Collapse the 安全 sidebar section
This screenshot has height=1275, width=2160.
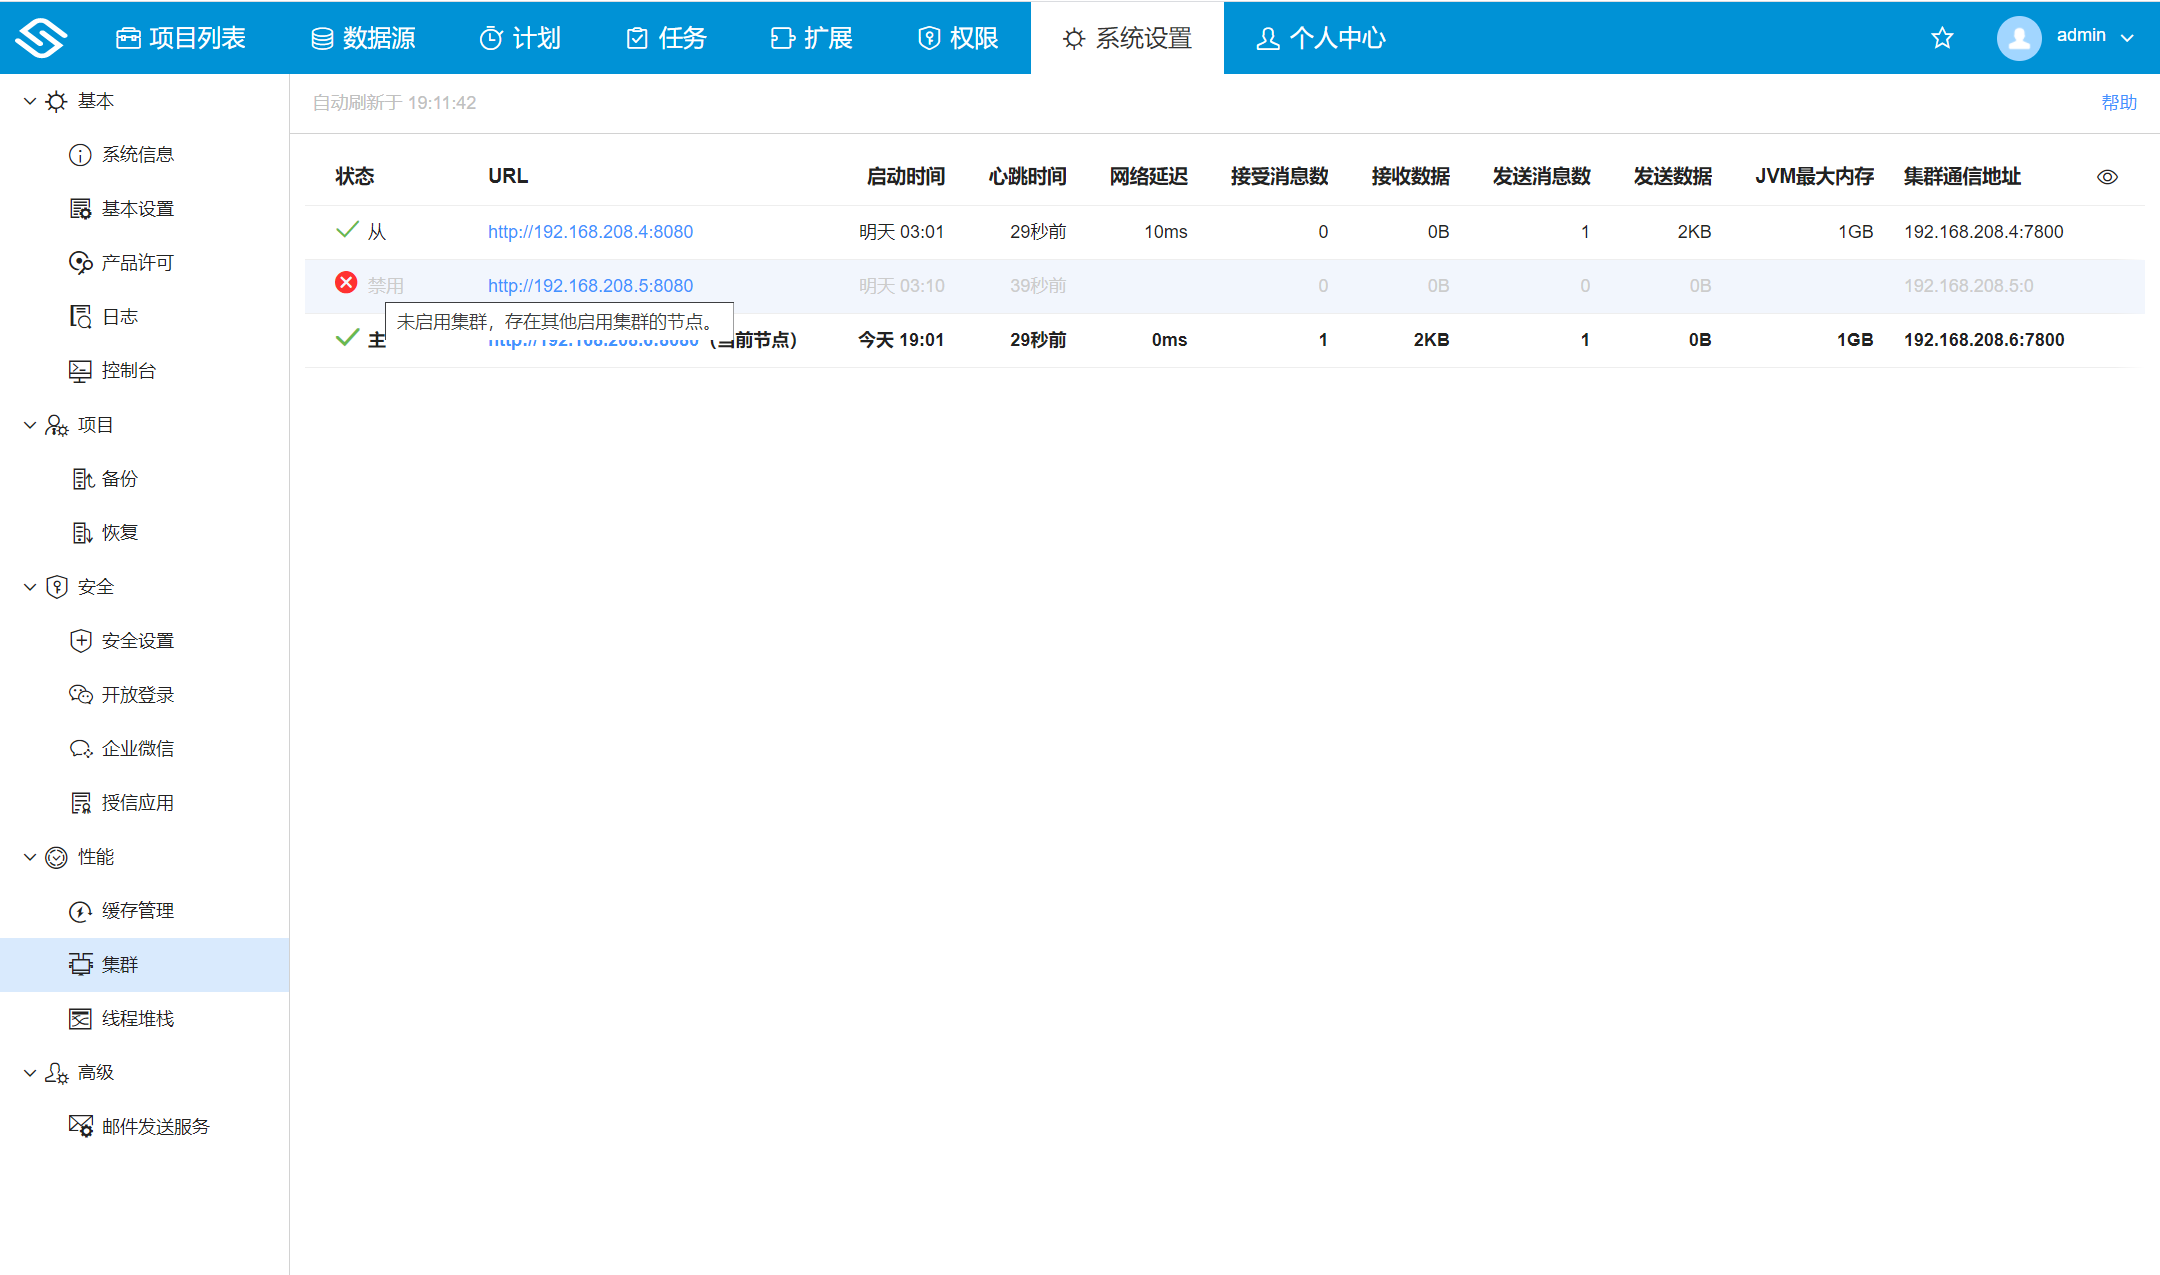[30, 587]
